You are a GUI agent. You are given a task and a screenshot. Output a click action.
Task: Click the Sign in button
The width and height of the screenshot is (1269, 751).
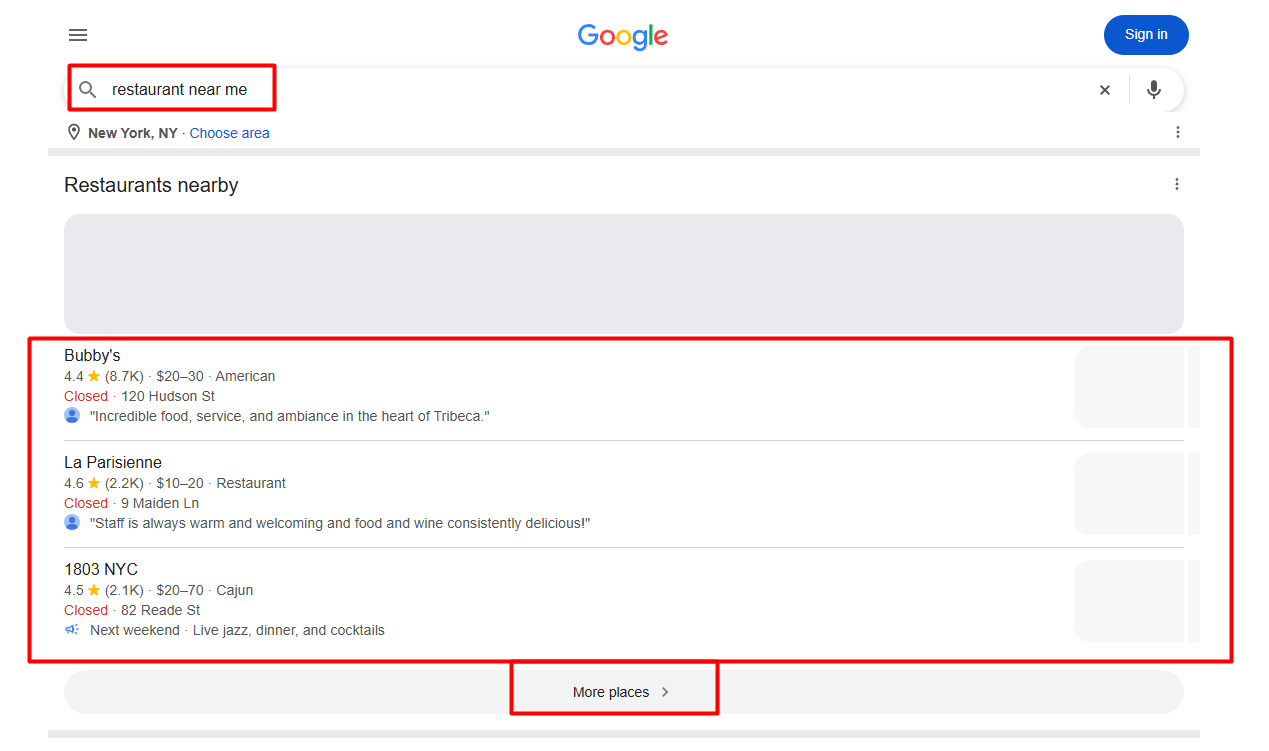point(1146,35)
